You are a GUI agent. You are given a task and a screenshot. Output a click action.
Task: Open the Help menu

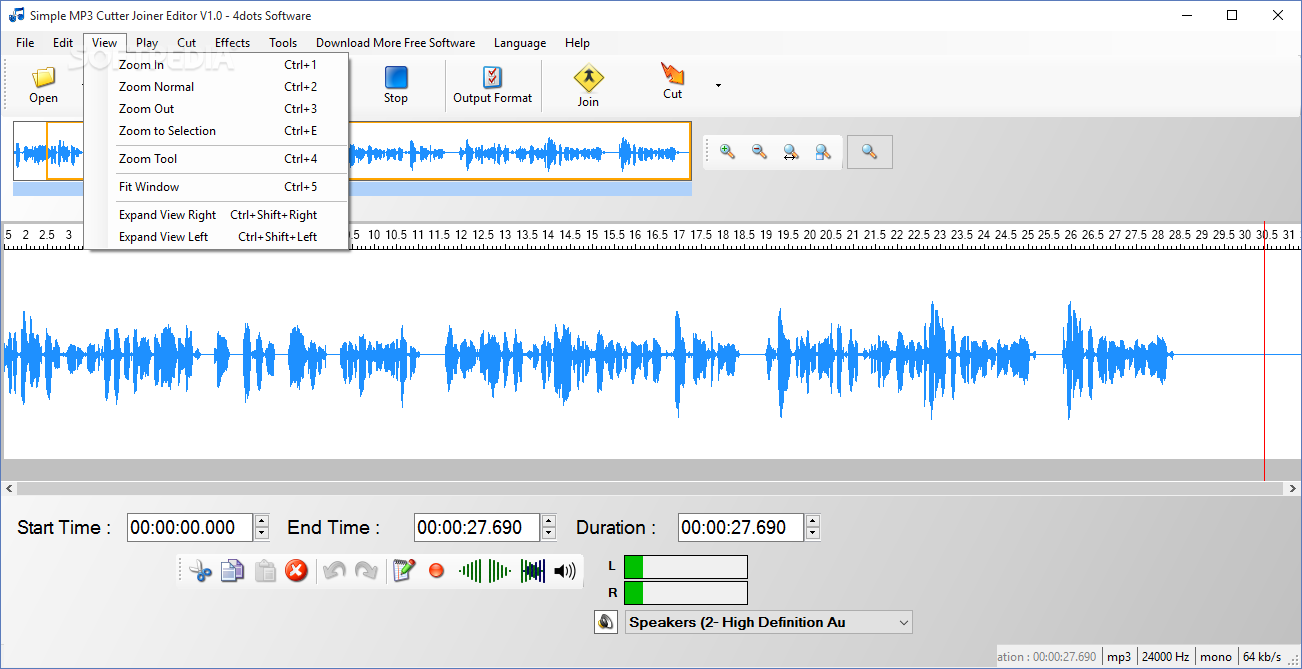577,43
